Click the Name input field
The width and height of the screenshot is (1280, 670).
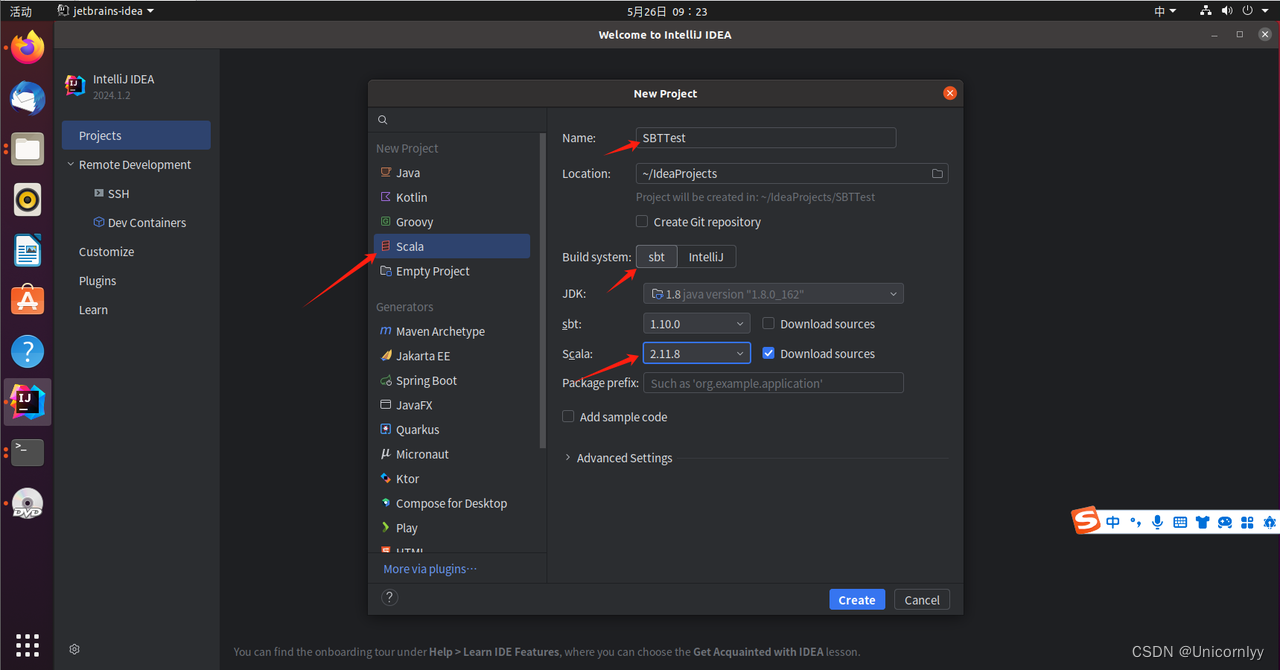point(766,138)
